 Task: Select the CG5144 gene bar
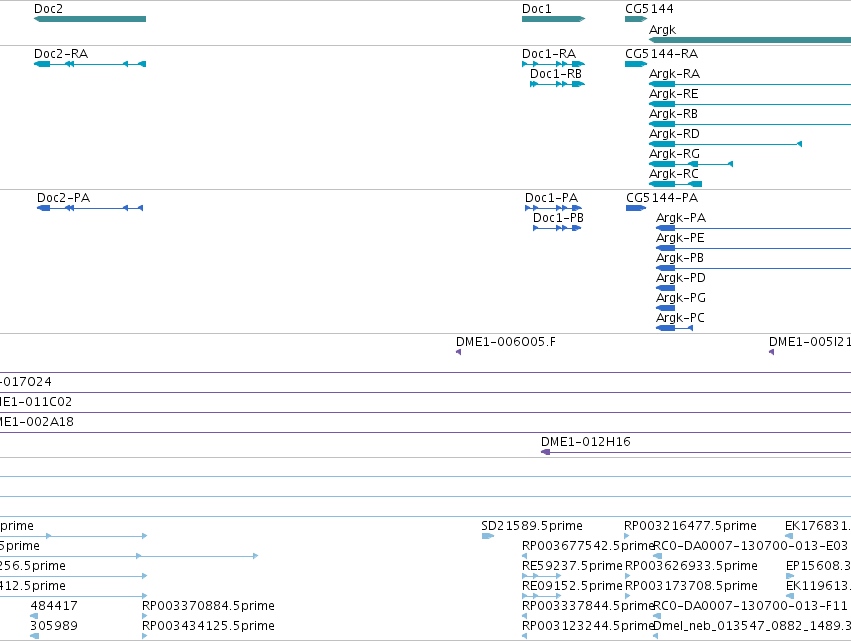click(x=636, y=19)
